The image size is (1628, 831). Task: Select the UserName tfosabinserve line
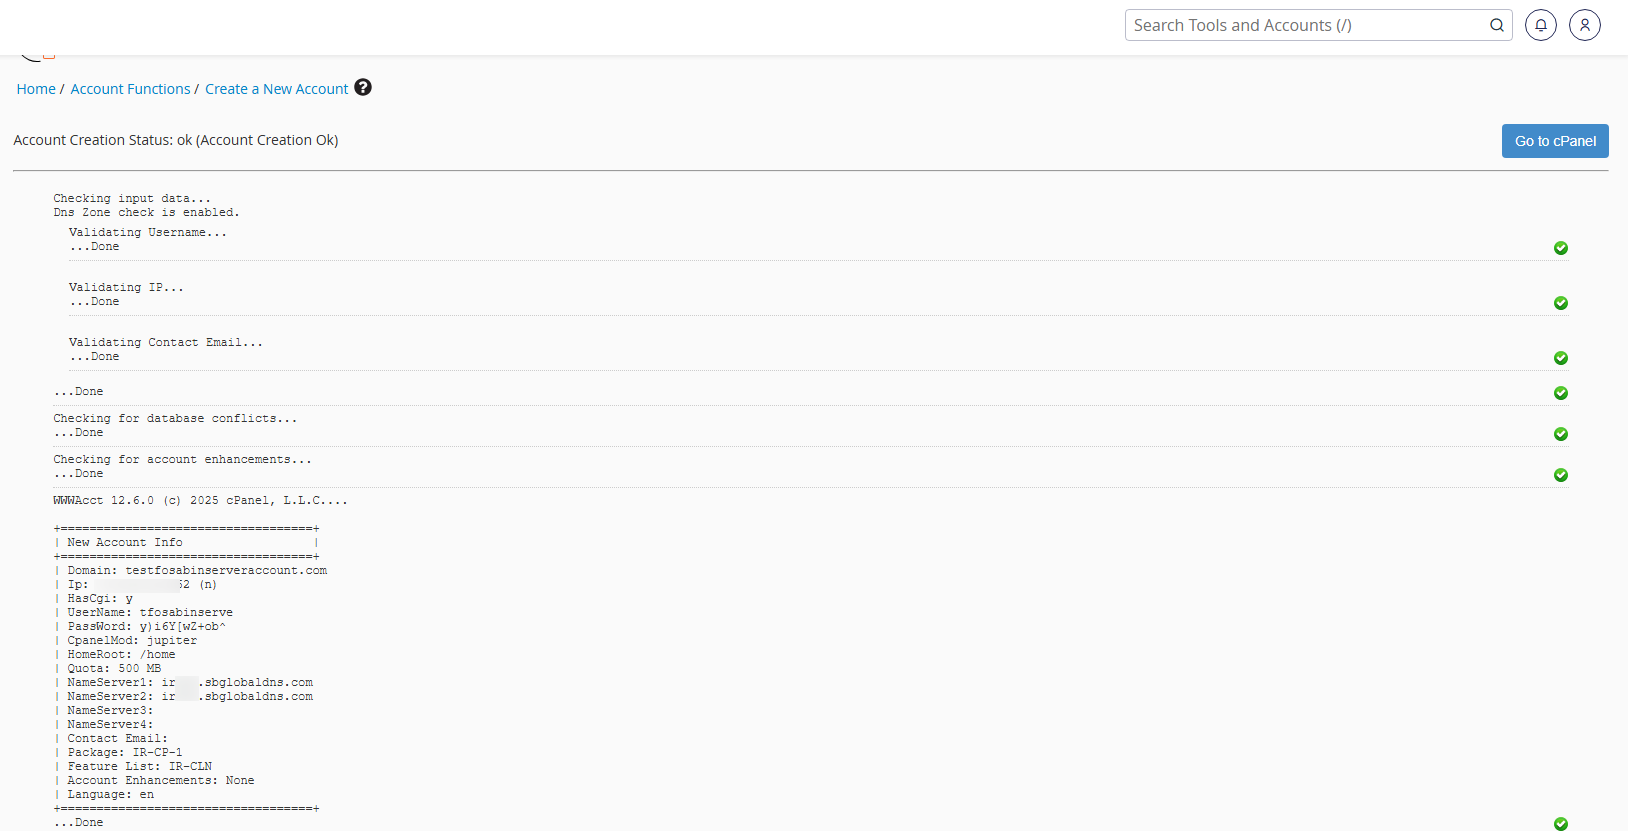(150, 613)
